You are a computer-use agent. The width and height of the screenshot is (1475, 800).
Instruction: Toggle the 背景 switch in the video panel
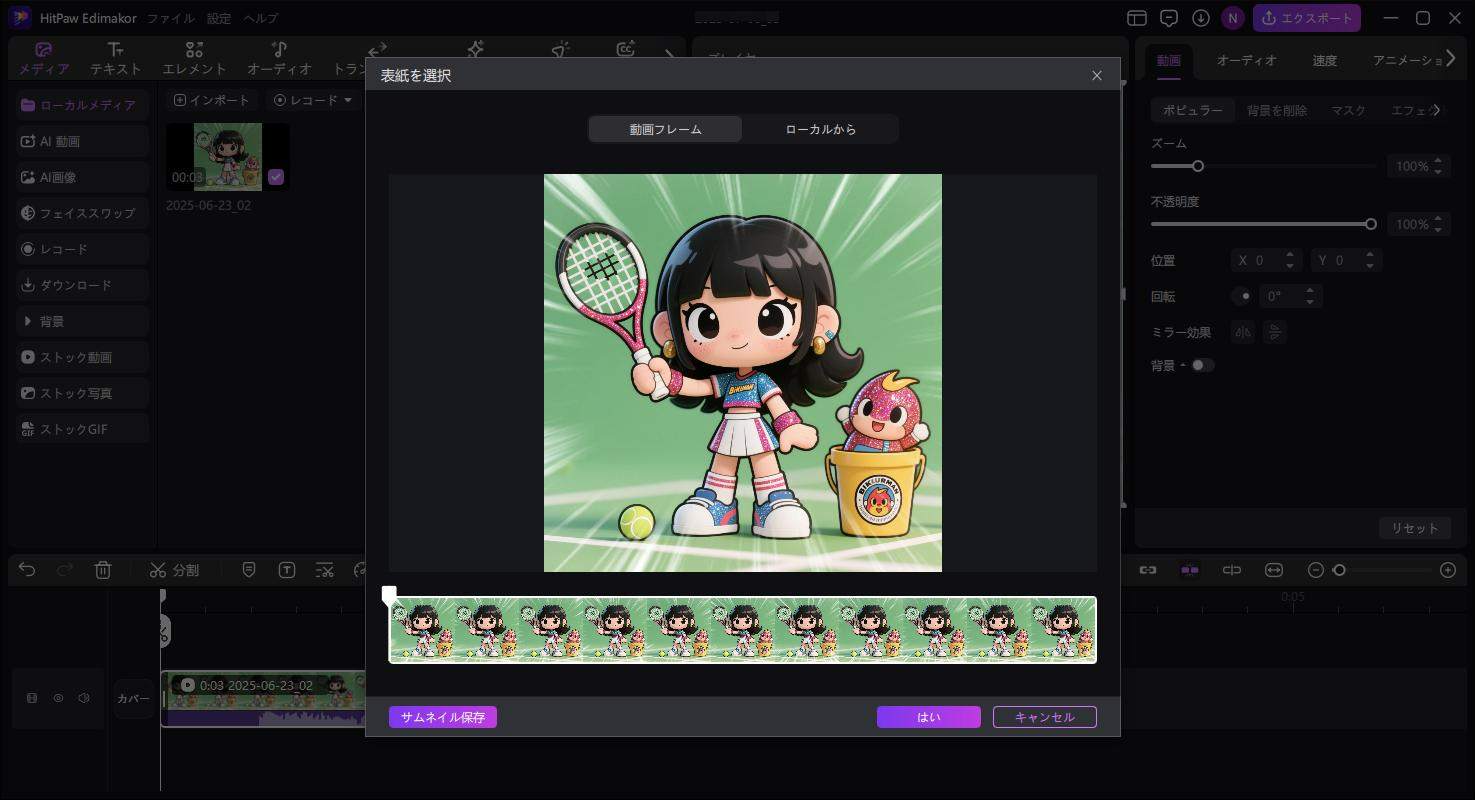click(x=1203, y=365)
